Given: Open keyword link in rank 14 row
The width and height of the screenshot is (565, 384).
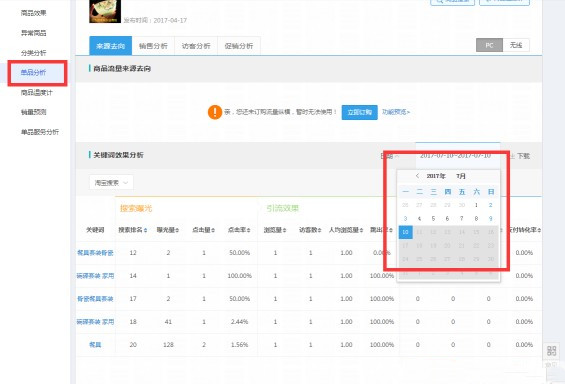Looking at the screenshot, I should 95,276.
